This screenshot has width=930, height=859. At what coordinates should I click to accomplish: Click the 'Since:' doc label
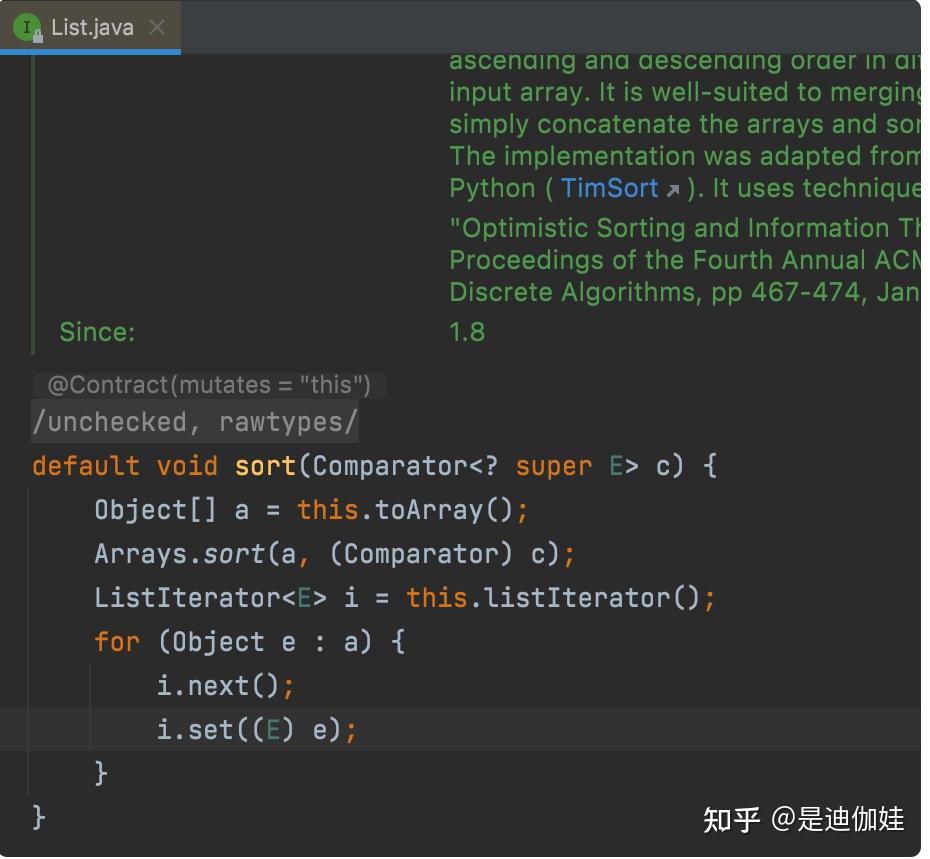[97, 332]
